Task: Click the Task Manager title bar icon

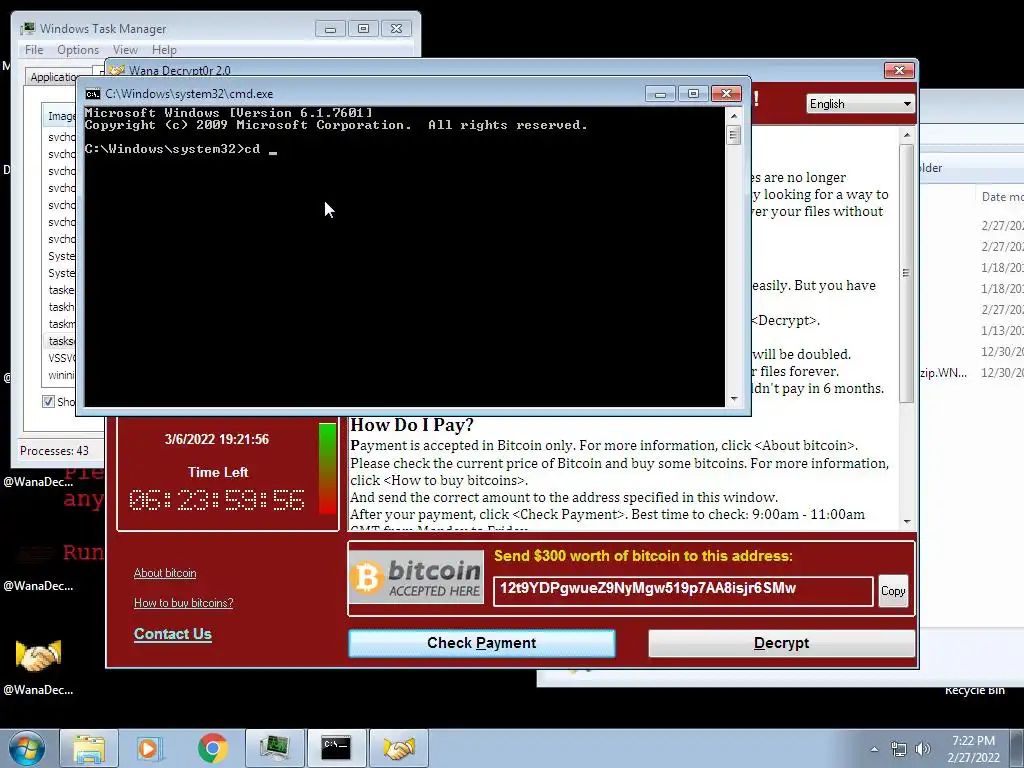Action: point(27,29)
